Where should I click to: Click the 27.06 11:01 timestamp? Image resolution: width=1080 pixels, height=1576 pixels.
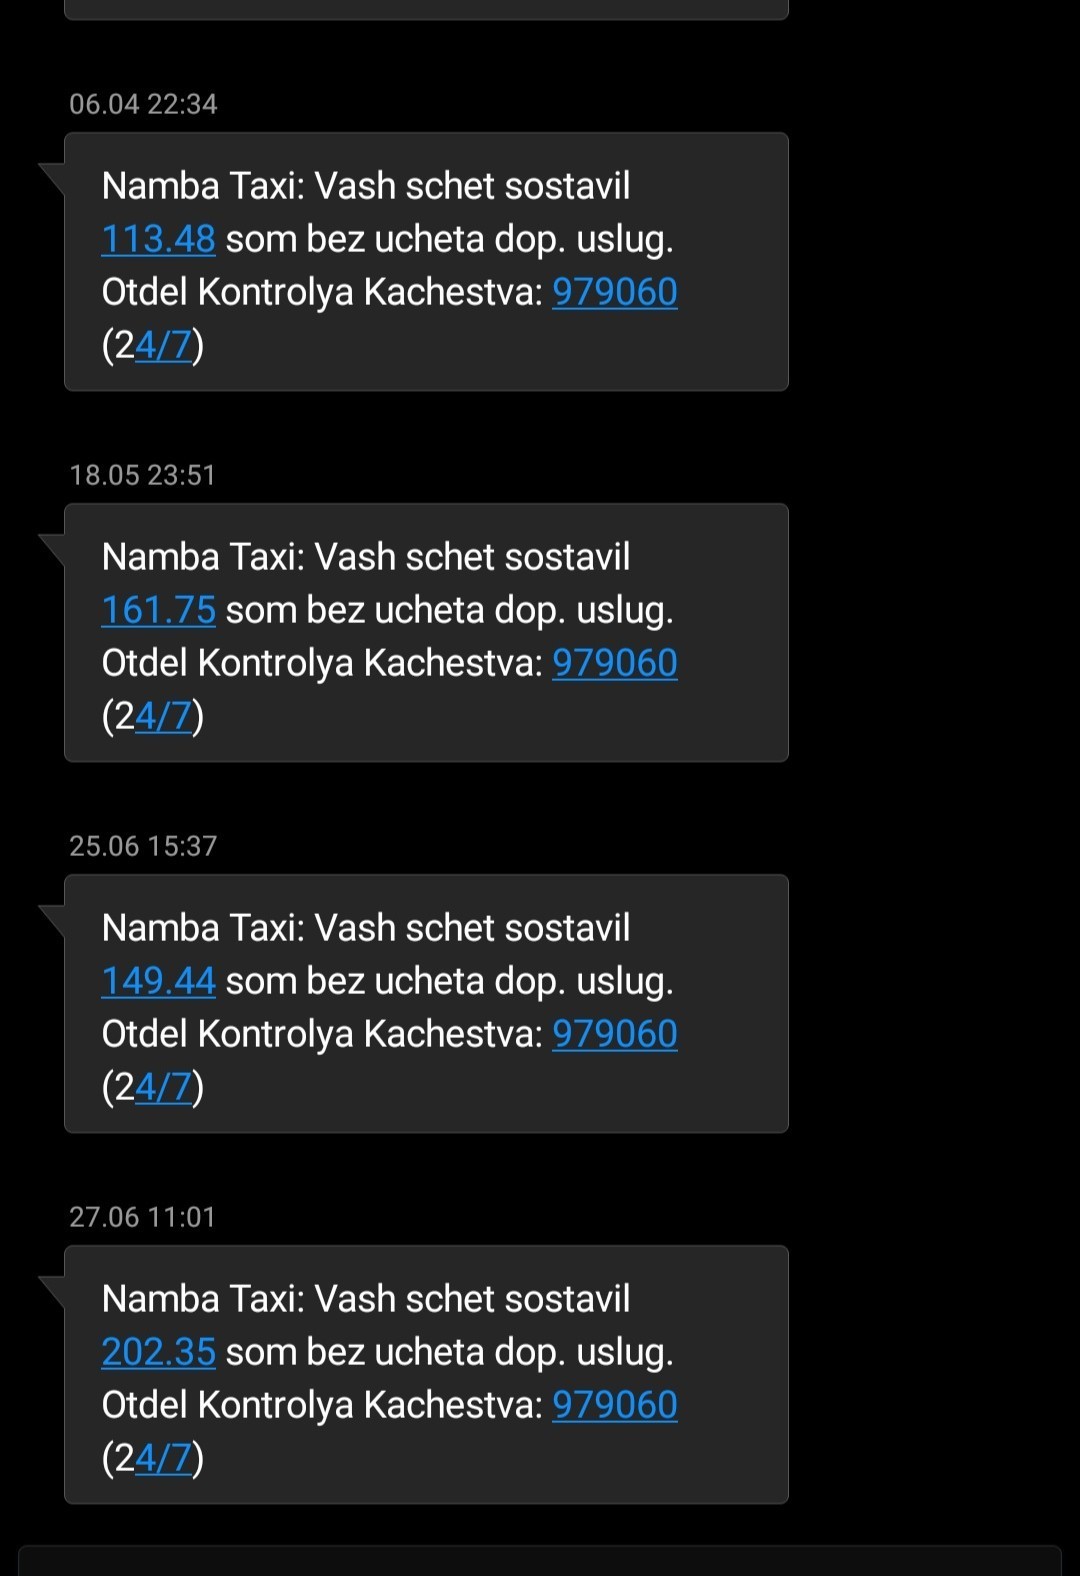tap(142, 1217)
